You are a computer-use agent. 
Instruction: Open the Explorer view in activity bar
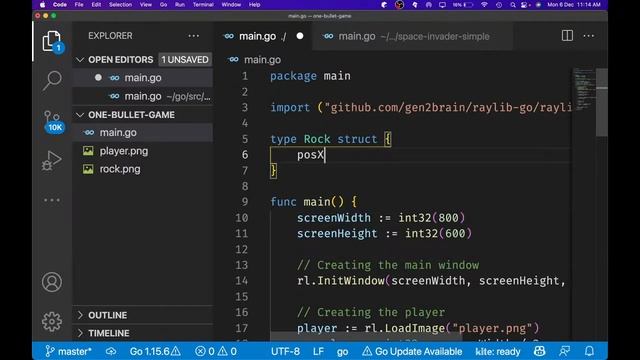[52, 41]
